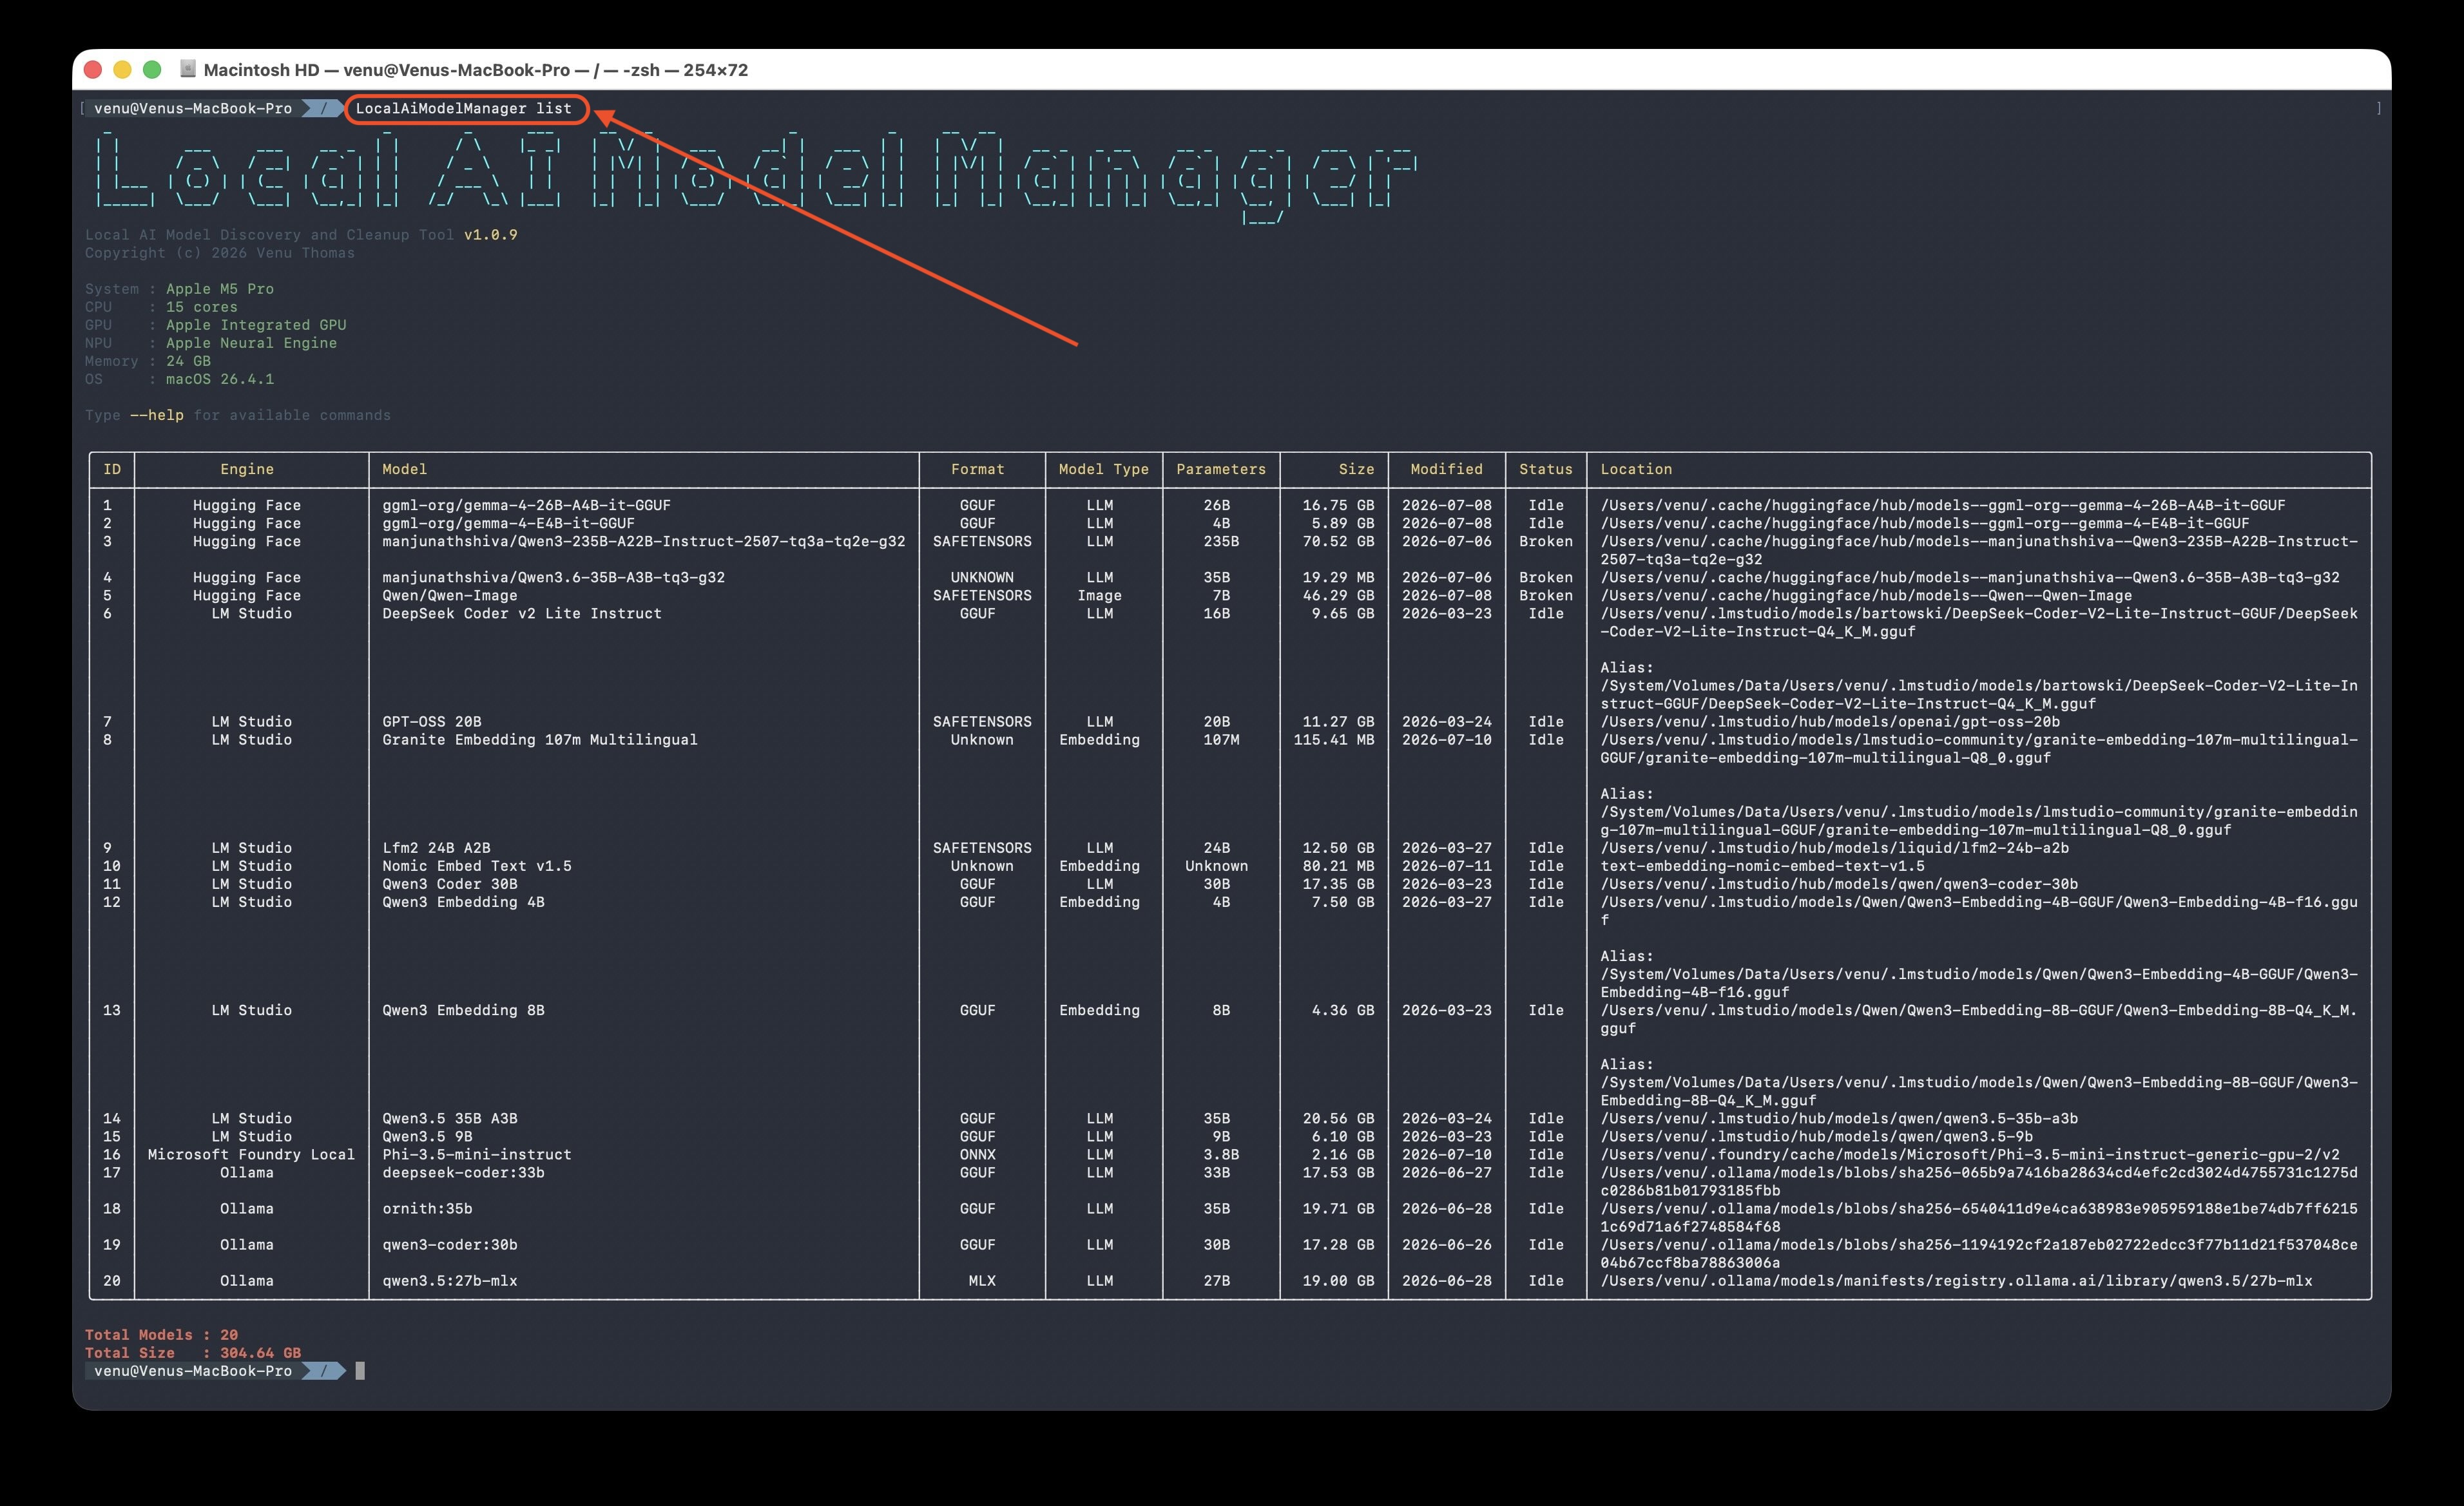
Task: Click the 'Microsoft Foundry Local' engine cell
Action: [x=251, y=1154]
